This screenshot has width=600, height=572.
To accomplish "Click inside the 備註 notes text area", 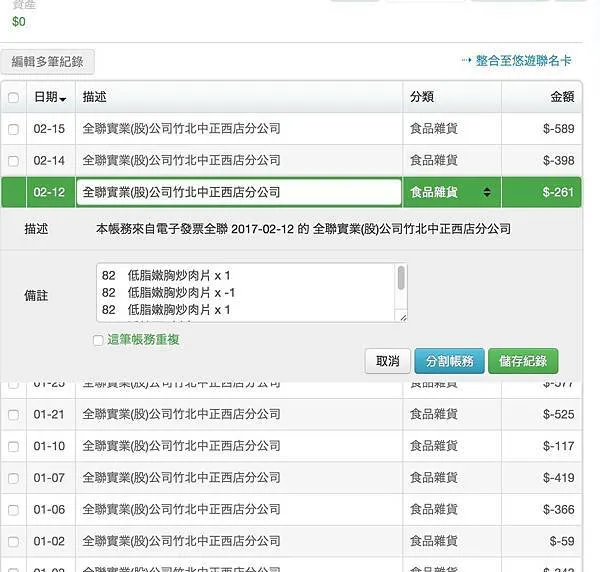I will pos(246,293).
